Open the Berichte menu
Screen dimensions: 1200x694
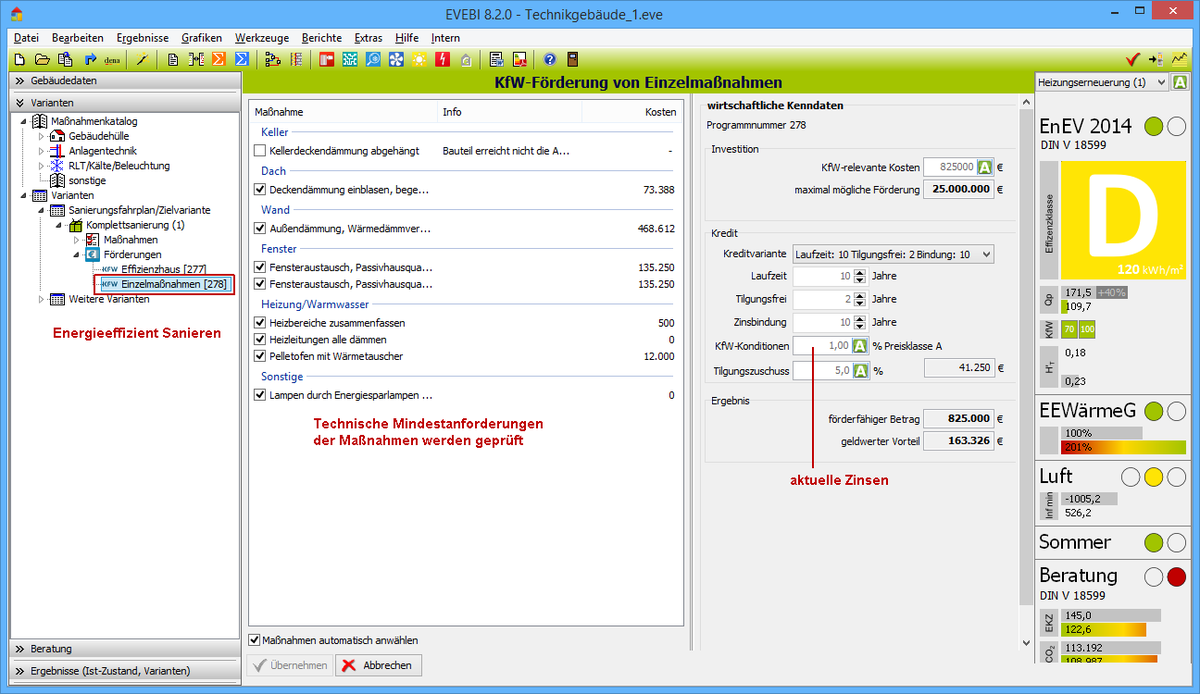(320, 37)
